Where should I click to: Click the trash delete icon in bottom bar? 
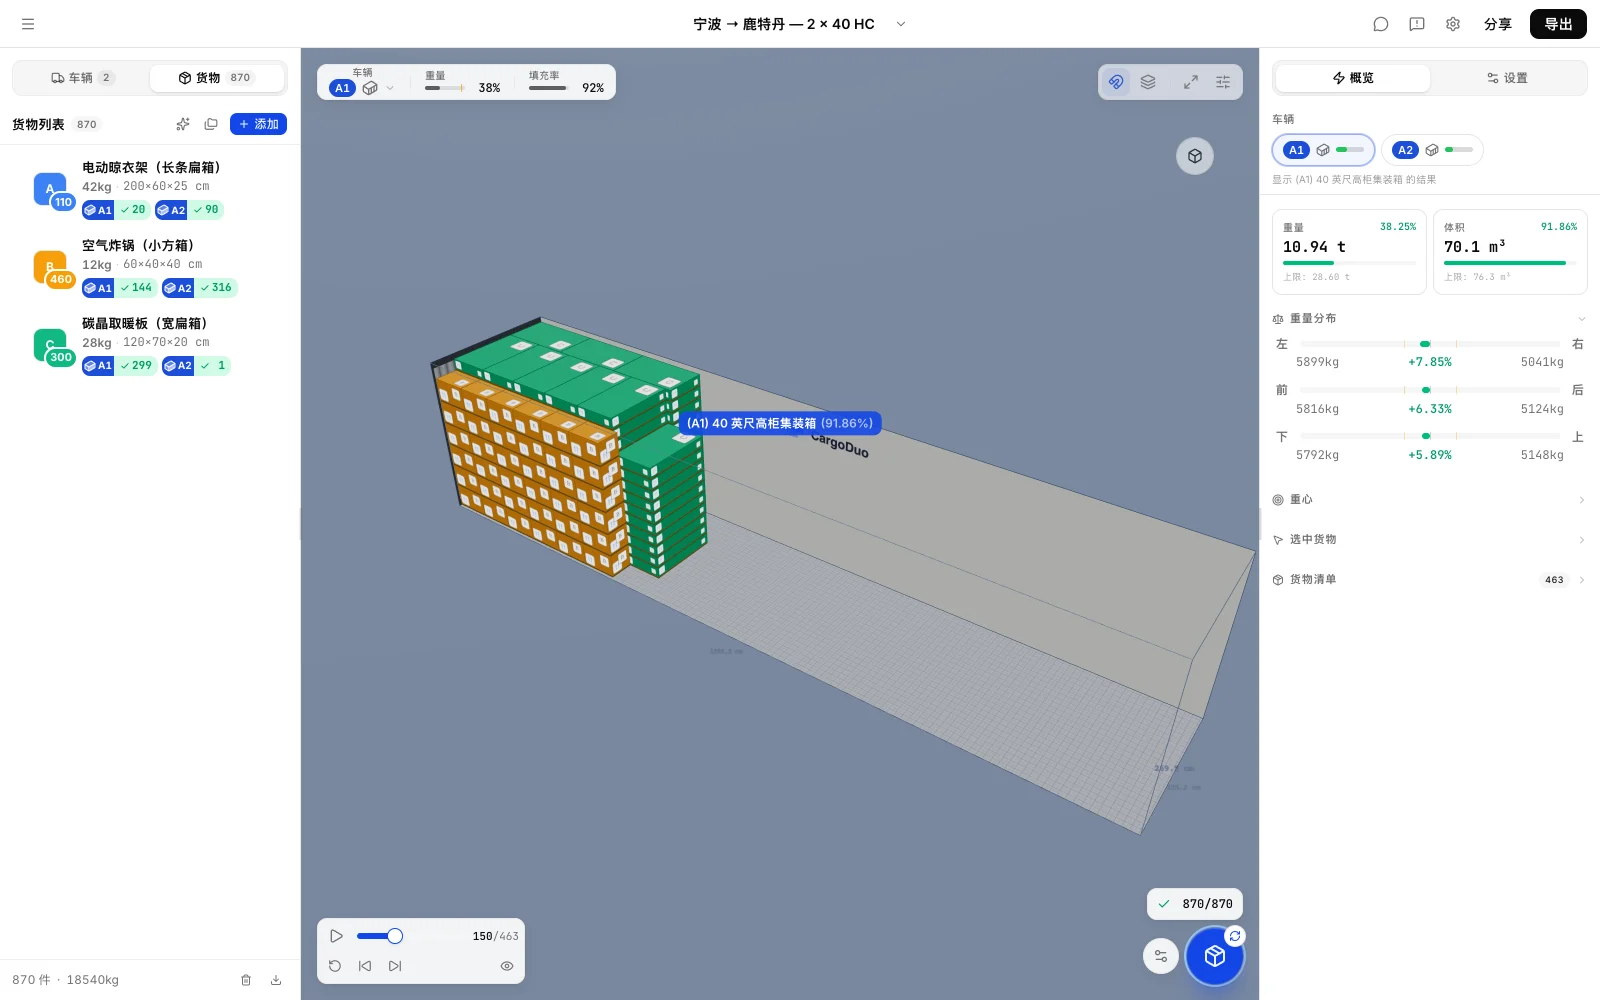click(246, 980)
